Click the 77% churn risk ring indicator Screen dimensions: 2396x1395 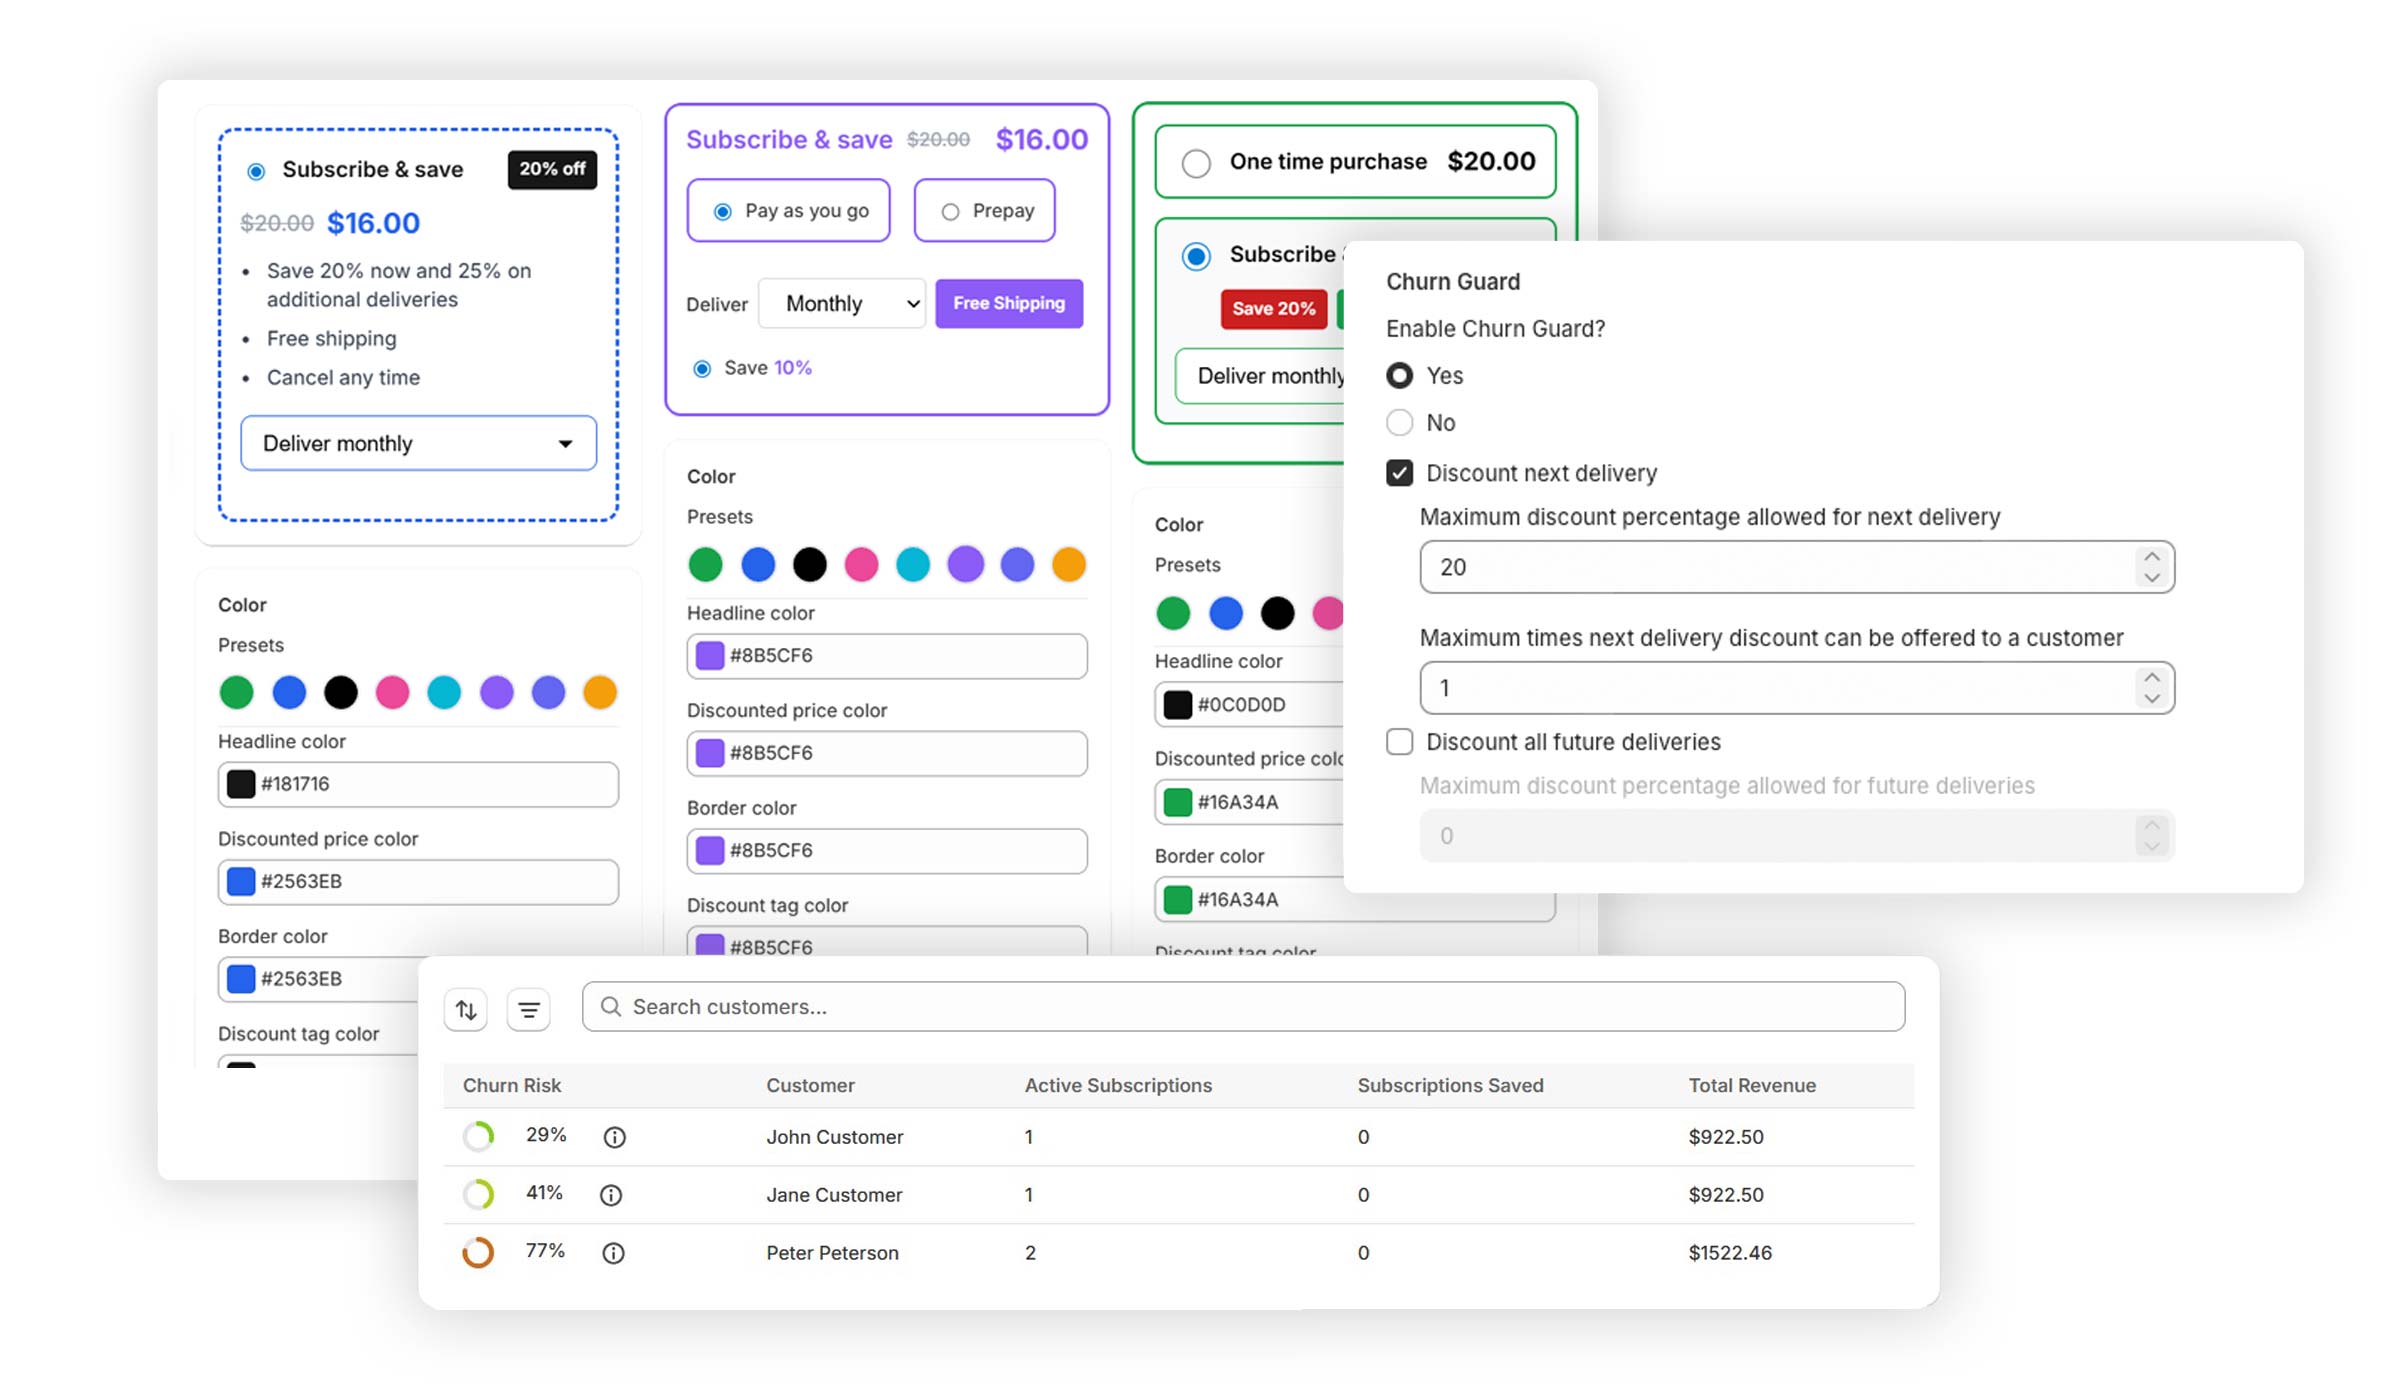[478, 1252]
